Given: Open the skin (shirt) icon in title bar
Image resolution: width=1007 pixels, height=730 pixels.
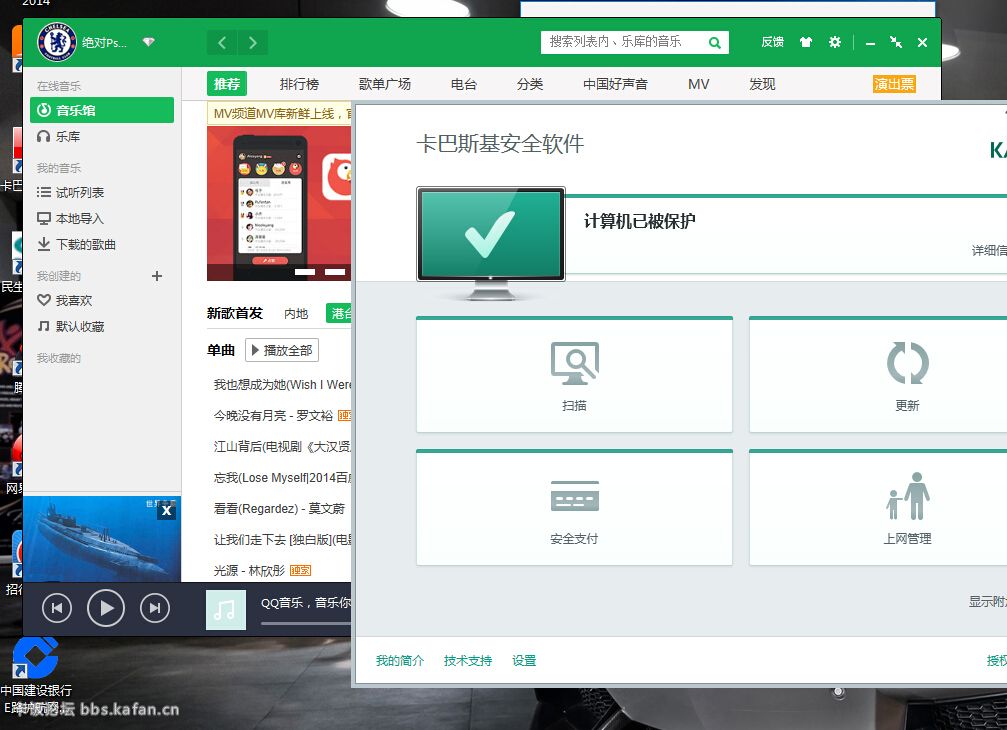Looking at the screenshot, I should [805, 42].
